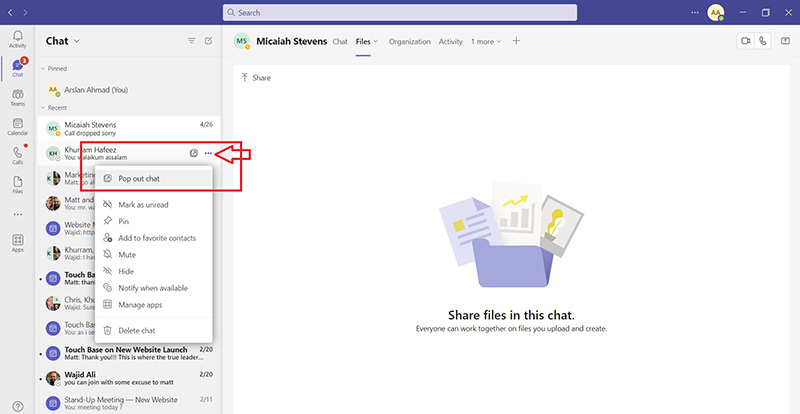Start an audio call
The image size is (800, 414).
762,41
